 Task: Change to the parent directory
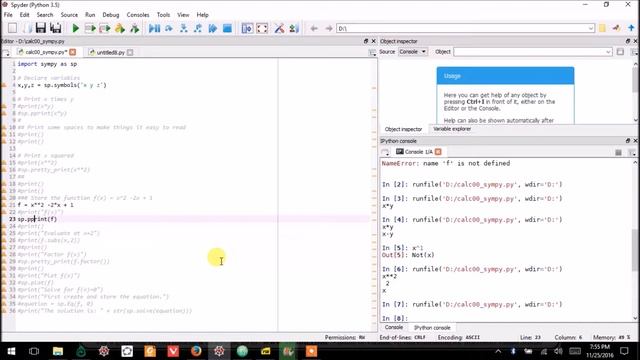631,28
